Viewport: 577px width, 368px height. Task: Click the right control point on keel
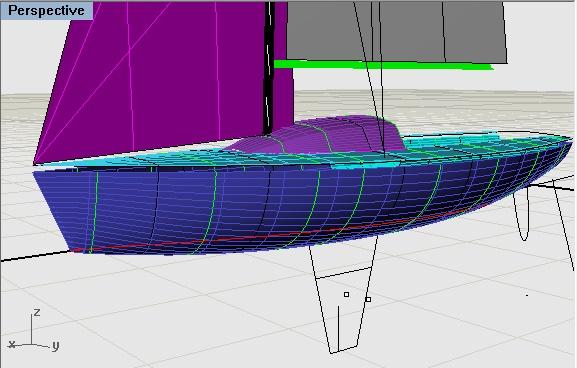(x=368, y=299)
